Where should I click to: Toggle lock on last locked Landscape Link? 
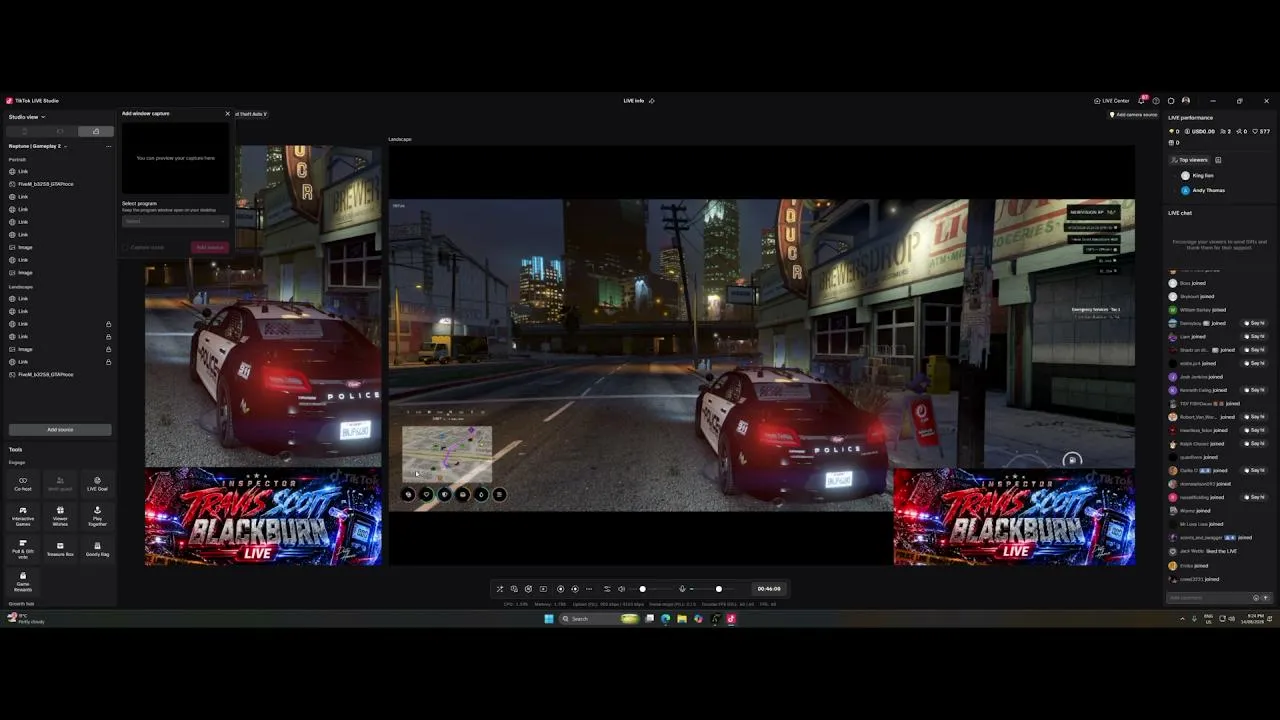109,362
